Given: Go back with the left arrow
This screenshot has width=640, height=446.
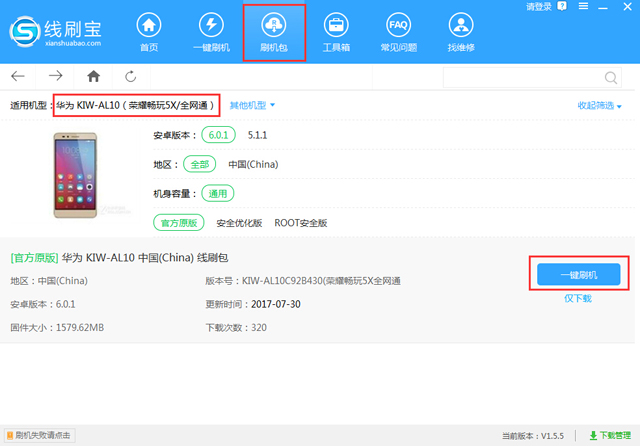Looking at the screenshot, I should point(18,76).
